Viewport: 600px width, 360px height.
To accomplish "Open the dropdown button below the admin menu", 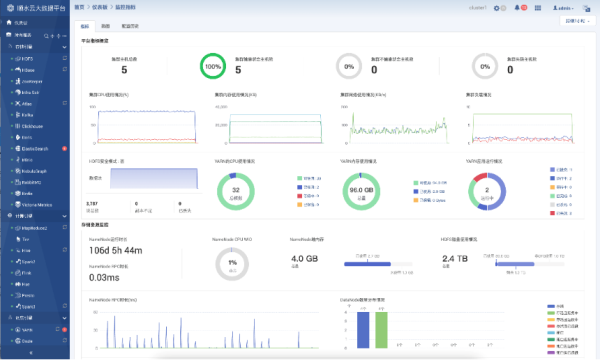I will (577, 21).
